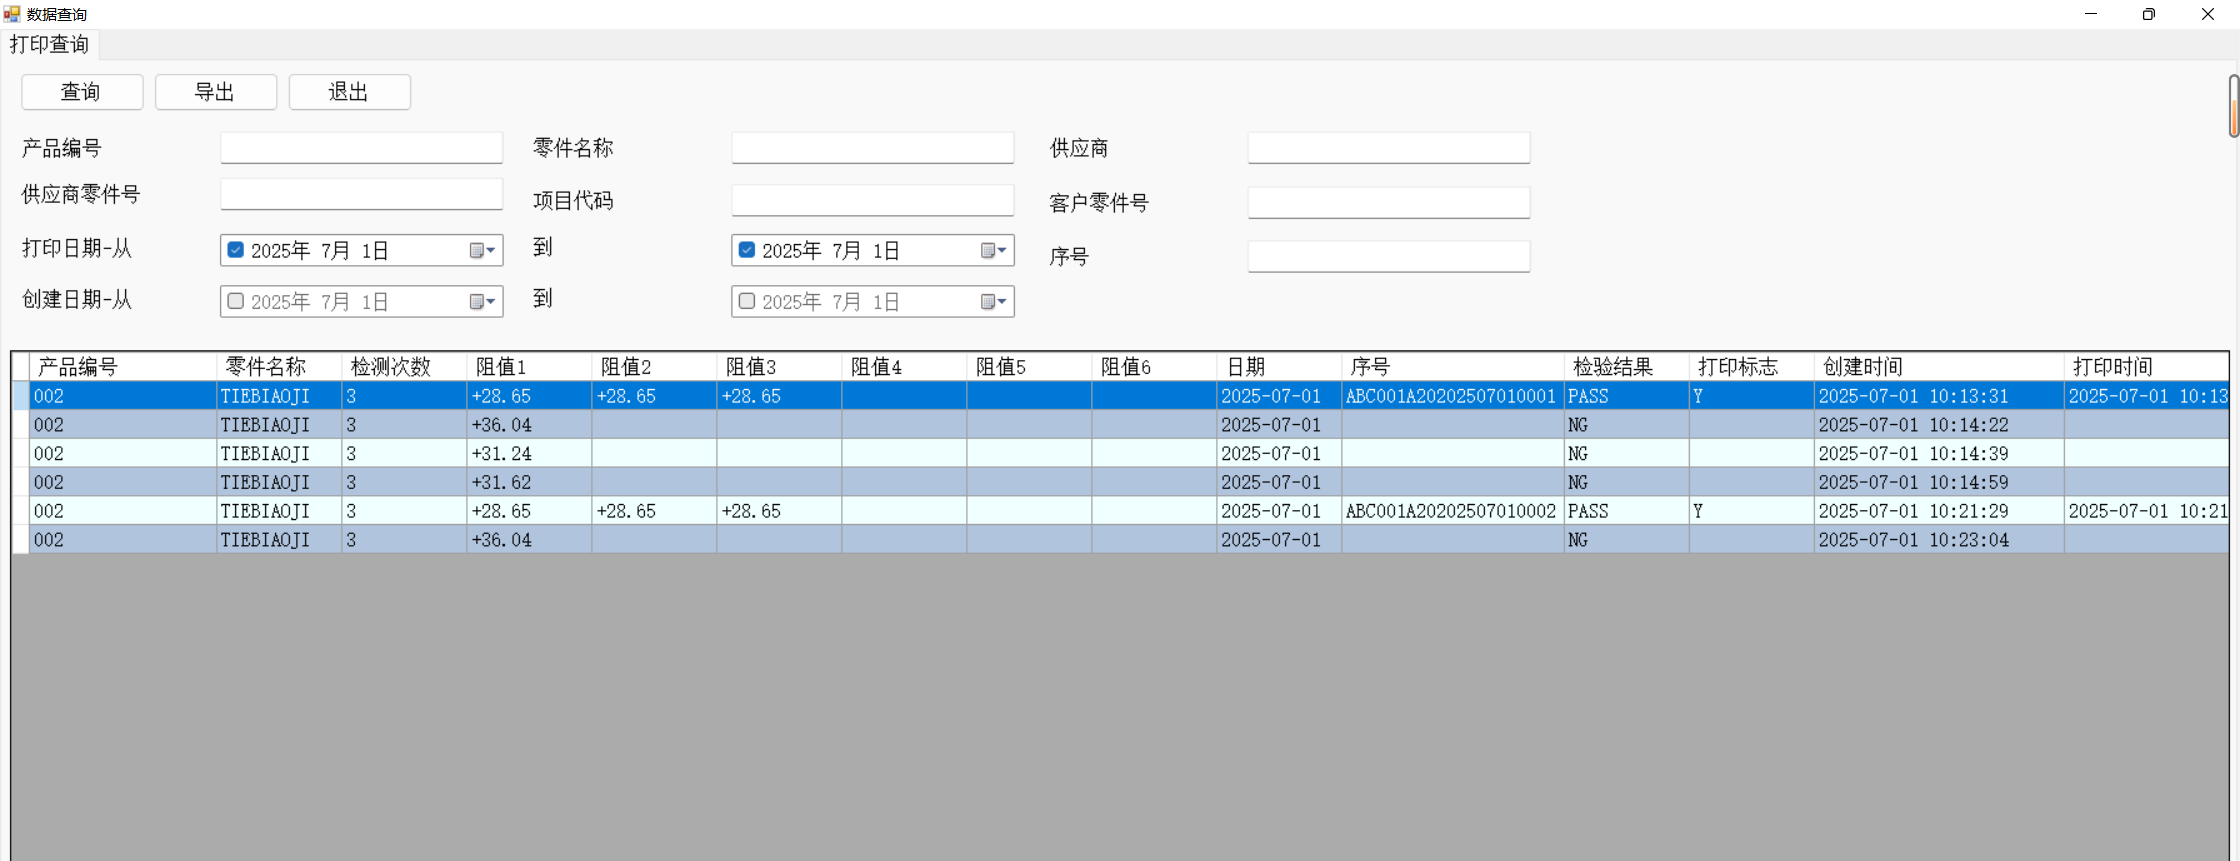Enable the 创建日期 end date checkbox
Viewport: 2240px width, 861px height.
747,301
